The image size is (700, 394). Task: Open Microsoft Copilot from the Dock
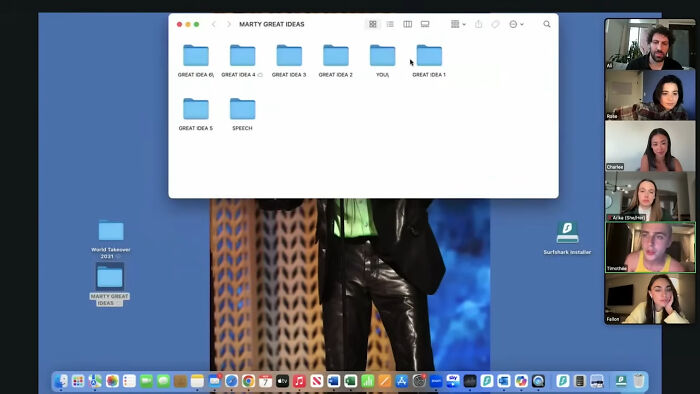pos(521,381)
